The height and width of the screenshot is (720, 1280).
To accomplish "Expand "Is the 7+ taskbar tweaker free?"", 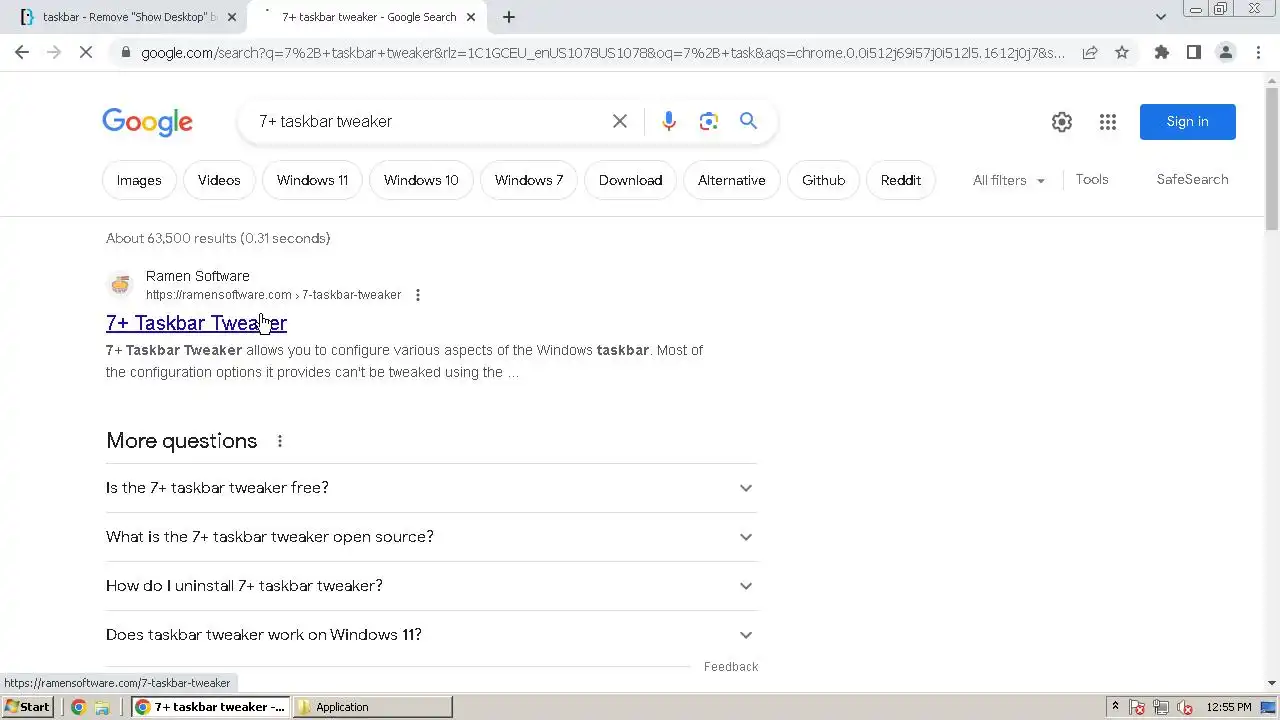I will (431, 488).
